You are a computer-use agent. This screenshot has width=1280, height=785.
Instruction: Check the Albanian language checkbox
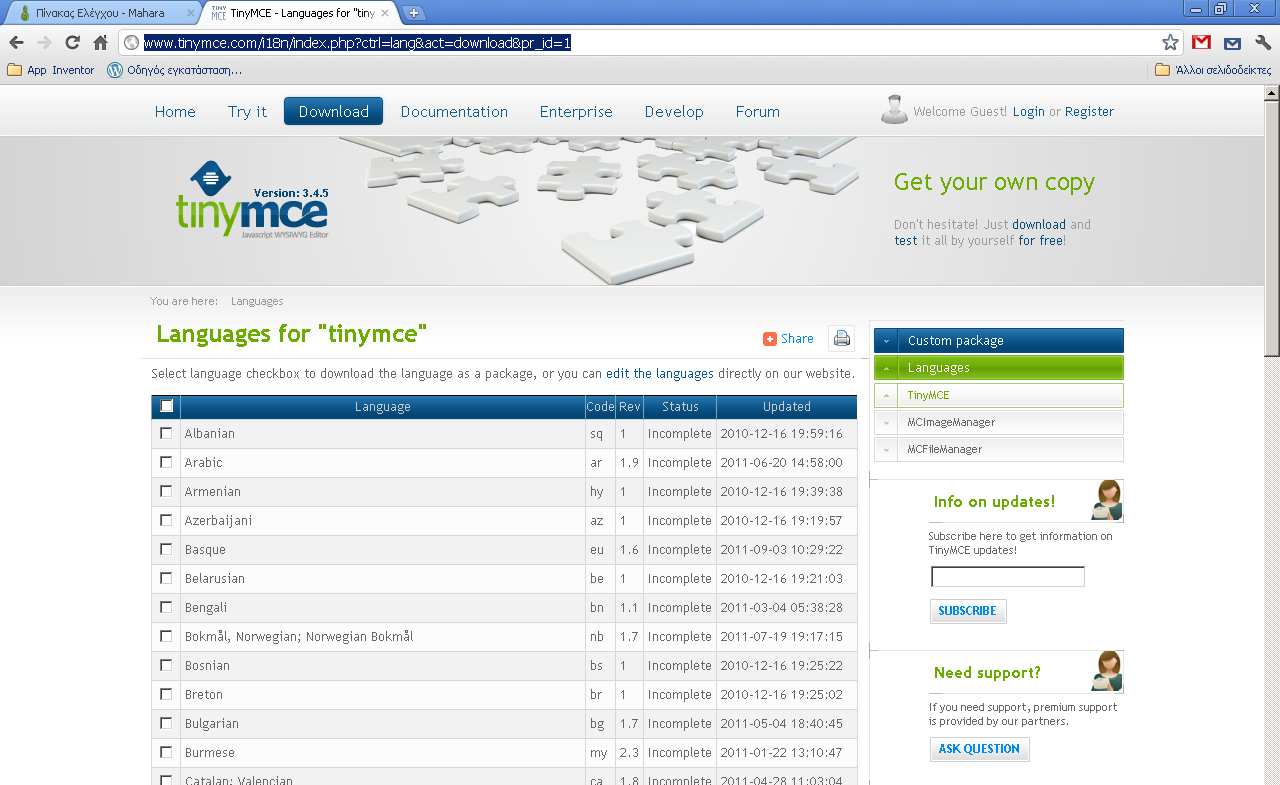166,433
